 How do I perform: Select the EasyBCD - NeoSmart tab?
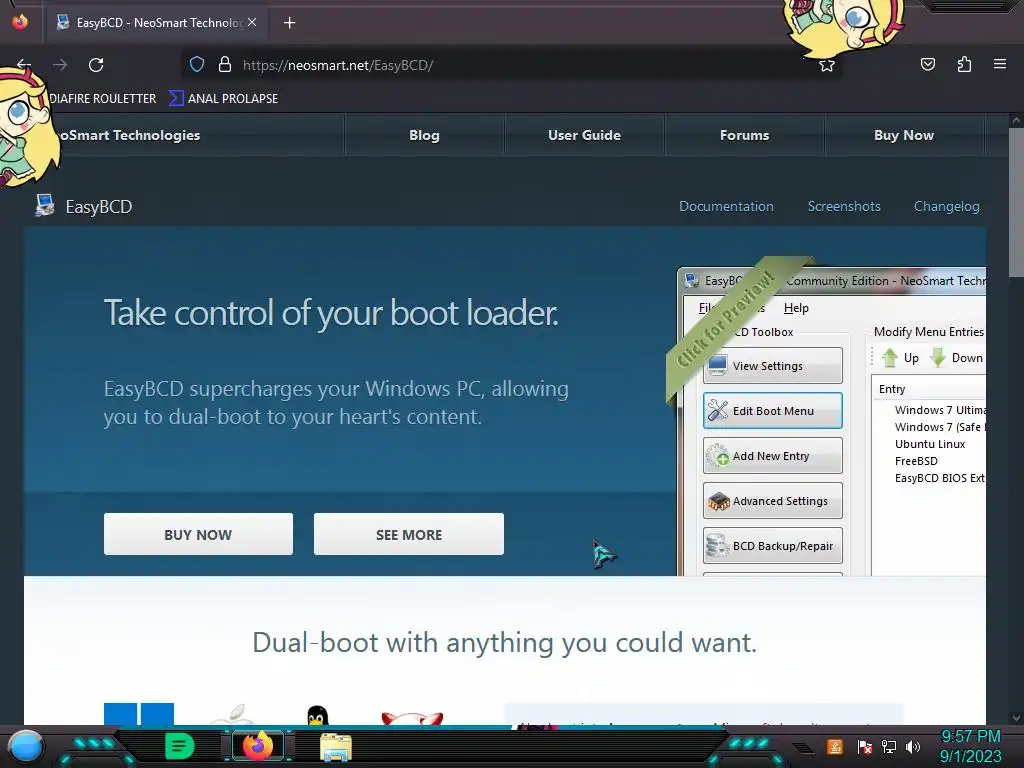pyautogui.click(x=157, y=23)
